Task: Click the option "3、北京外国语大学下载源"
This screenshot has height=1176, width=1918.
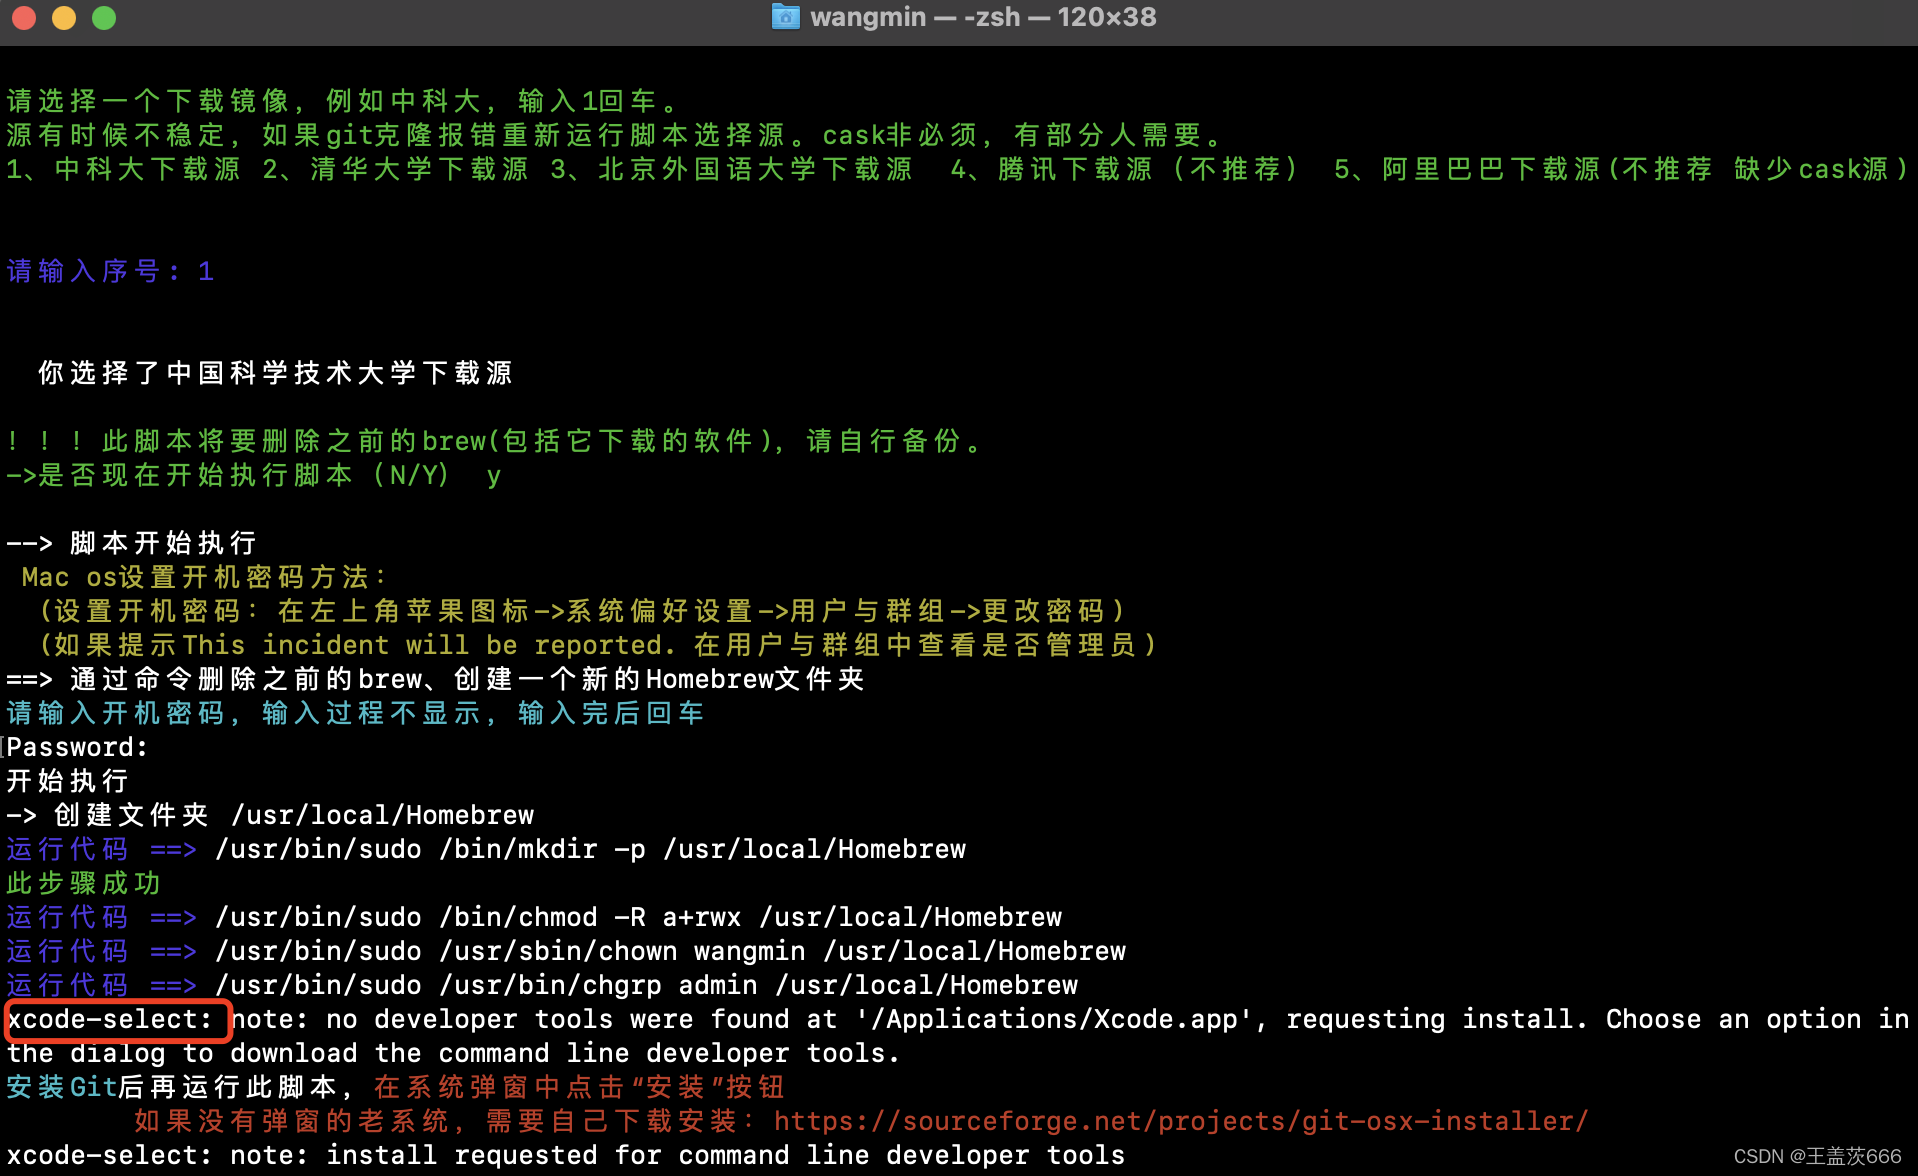Action: click(731, 169)
